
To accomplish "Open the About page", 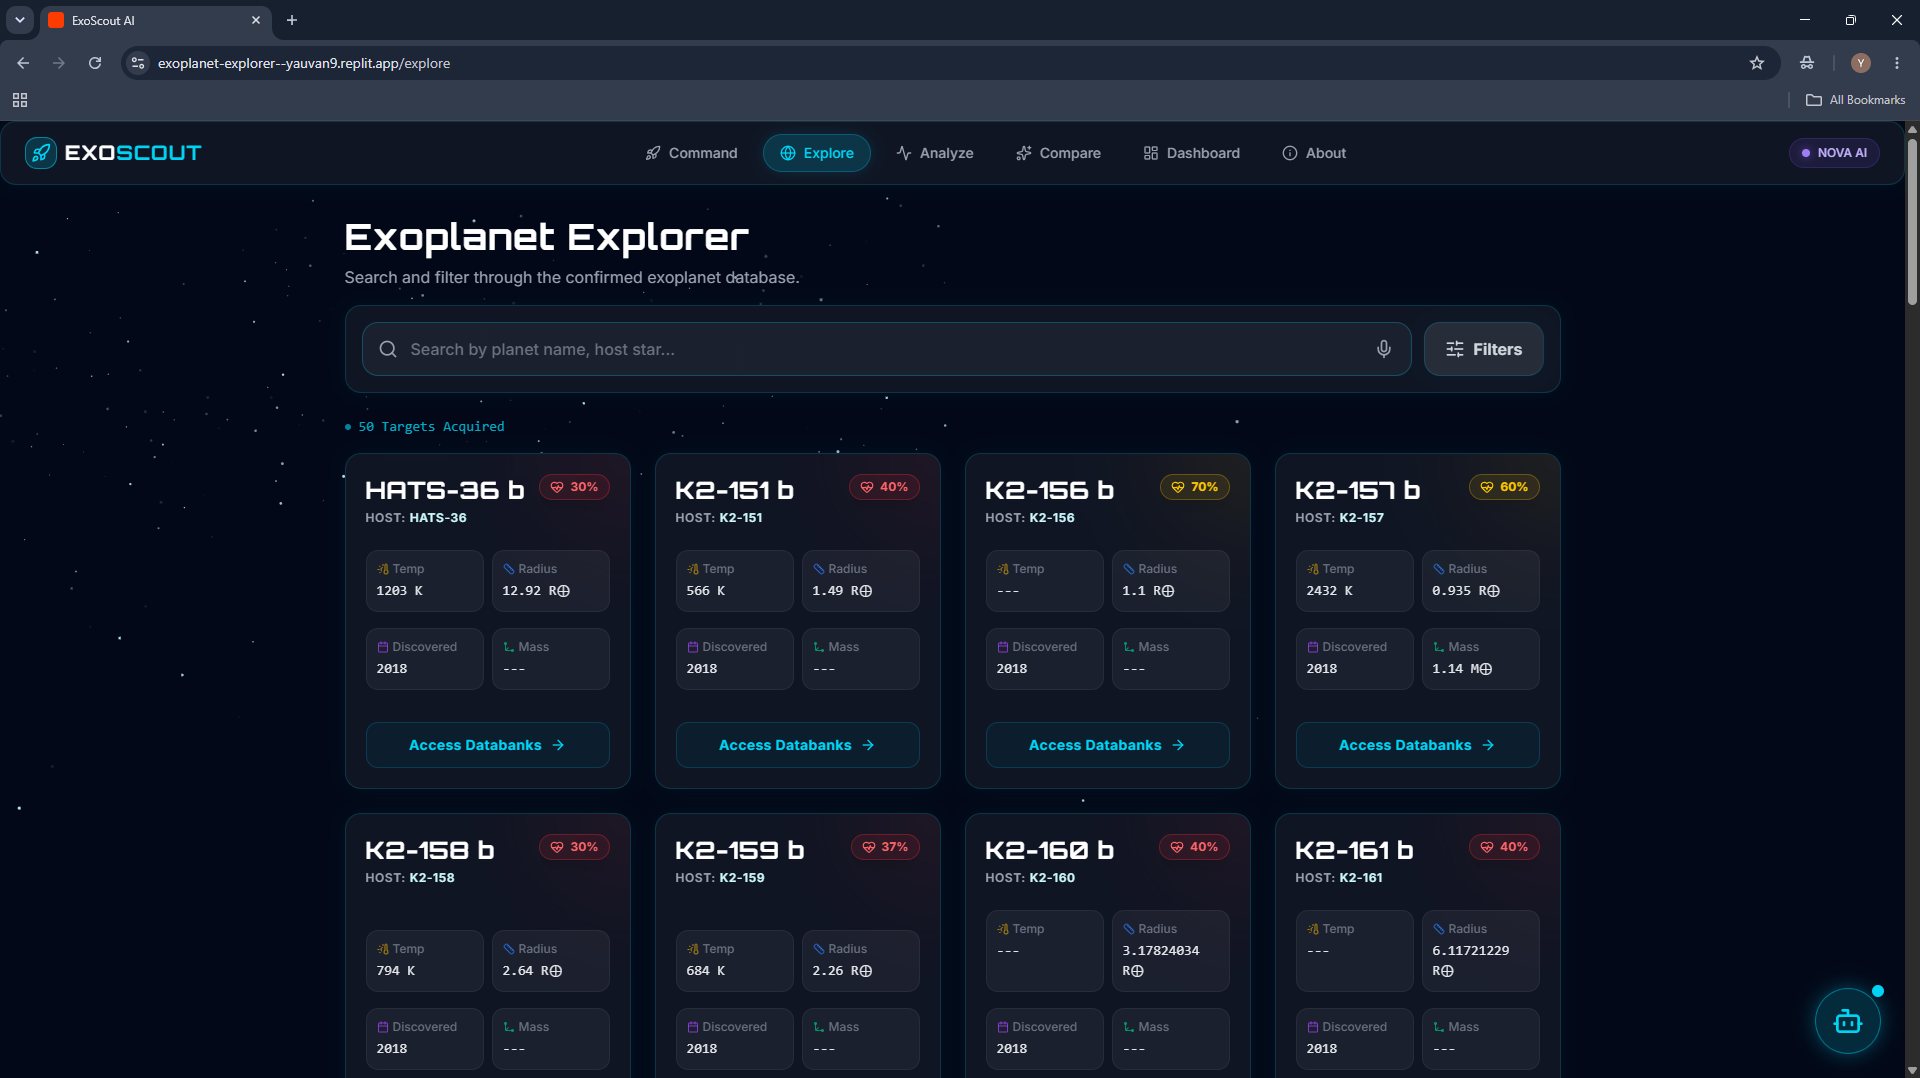I will coord(1314,153).
